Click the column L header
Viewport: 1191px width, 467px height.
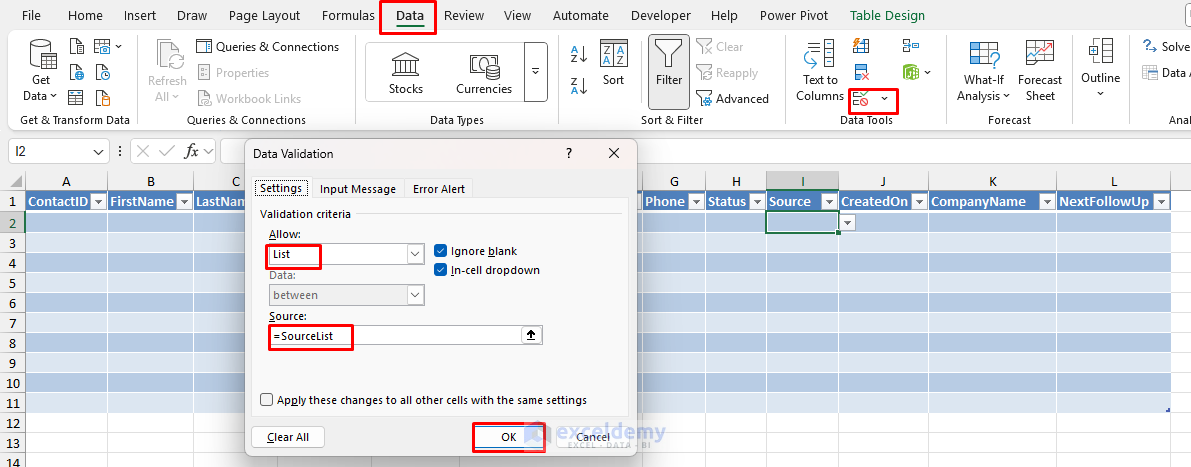pos(1114,181)
